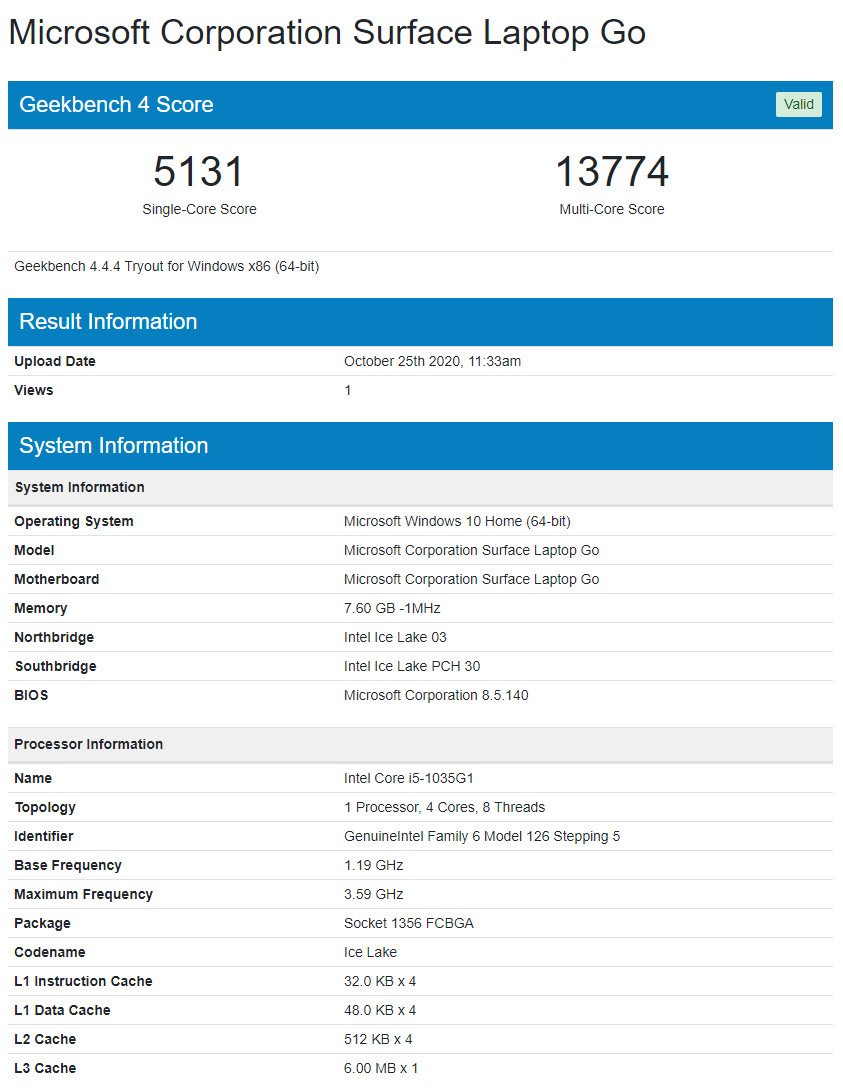Screen dimensions: 843x1091
Task: Select the Model row's Surface Laptop Go value
Action: (472, 550)
